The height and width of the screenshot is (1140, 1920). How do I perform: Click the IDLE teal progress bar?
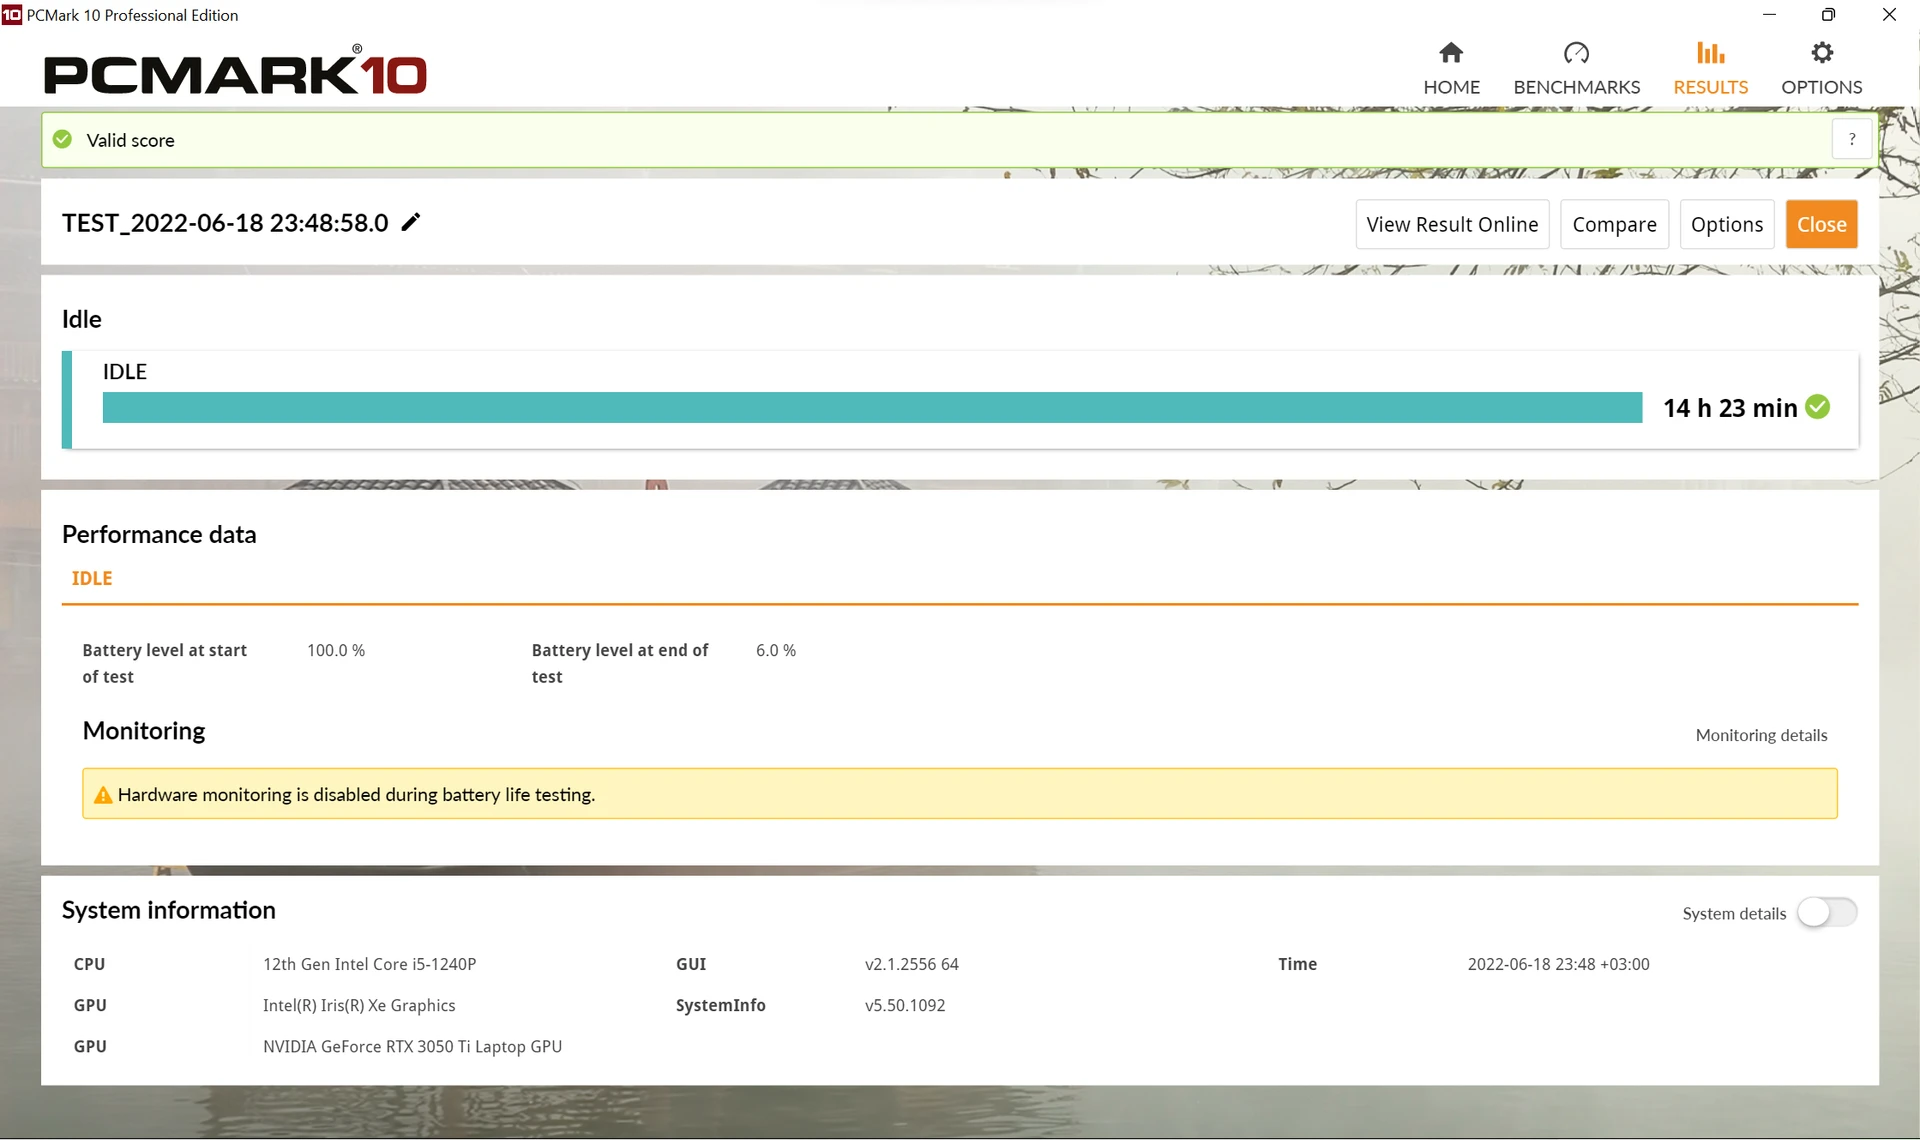point(872,407)
